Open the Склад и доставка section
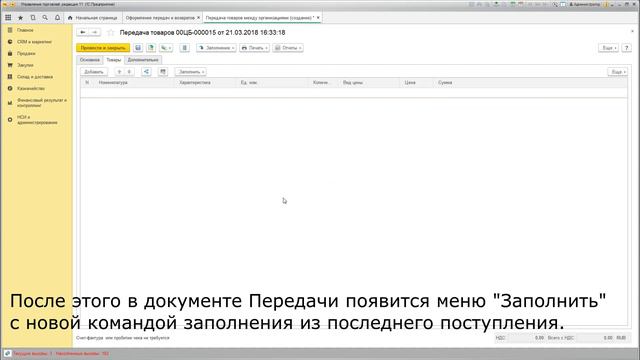The height and width of the screenshot is (360, 640). click(35, 77)
